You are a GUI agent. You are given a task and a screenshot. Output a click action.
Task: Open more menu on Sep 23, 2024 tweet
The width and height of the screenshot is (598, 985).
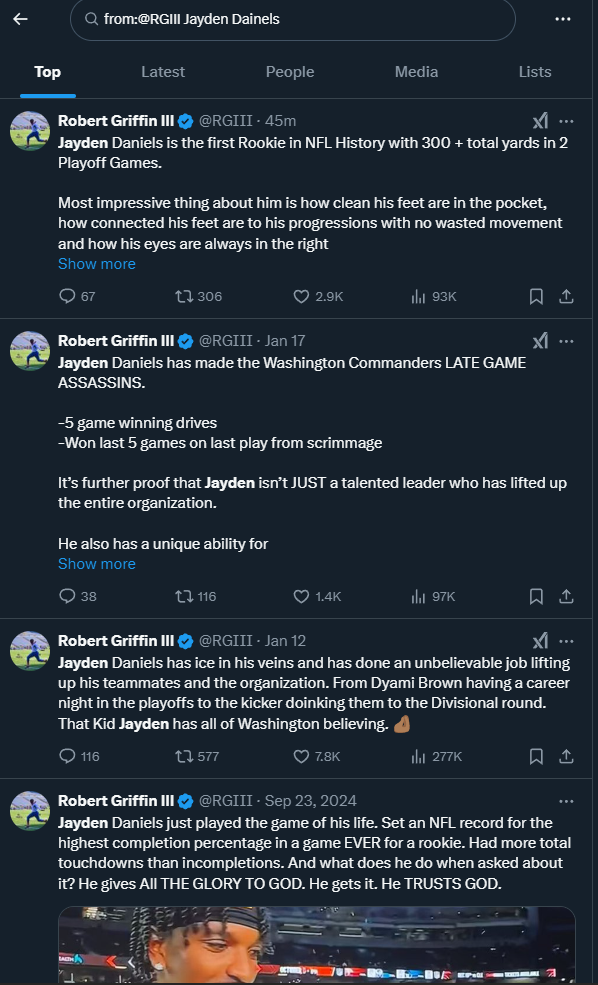pos(566,801)
